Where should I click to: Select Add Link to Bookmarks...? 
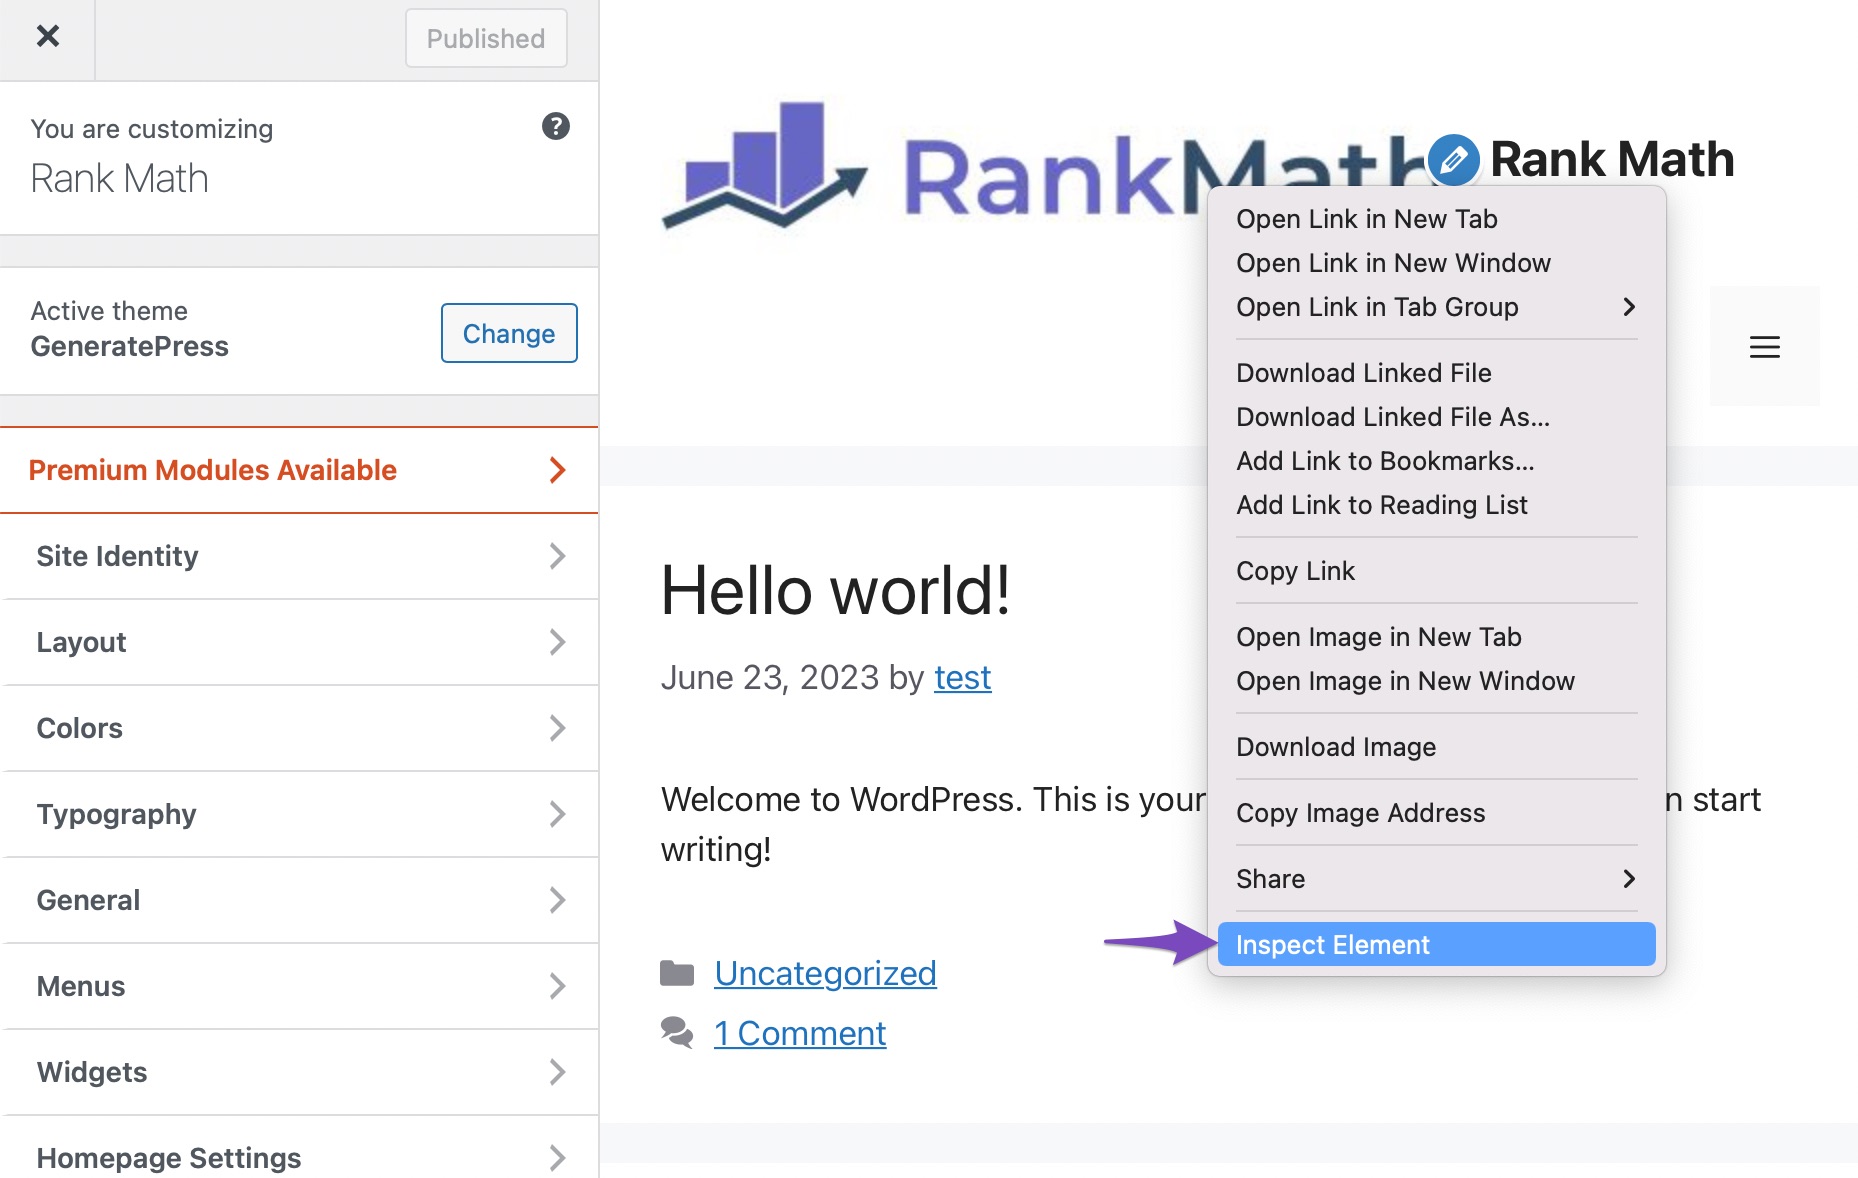pos(1436,461)
